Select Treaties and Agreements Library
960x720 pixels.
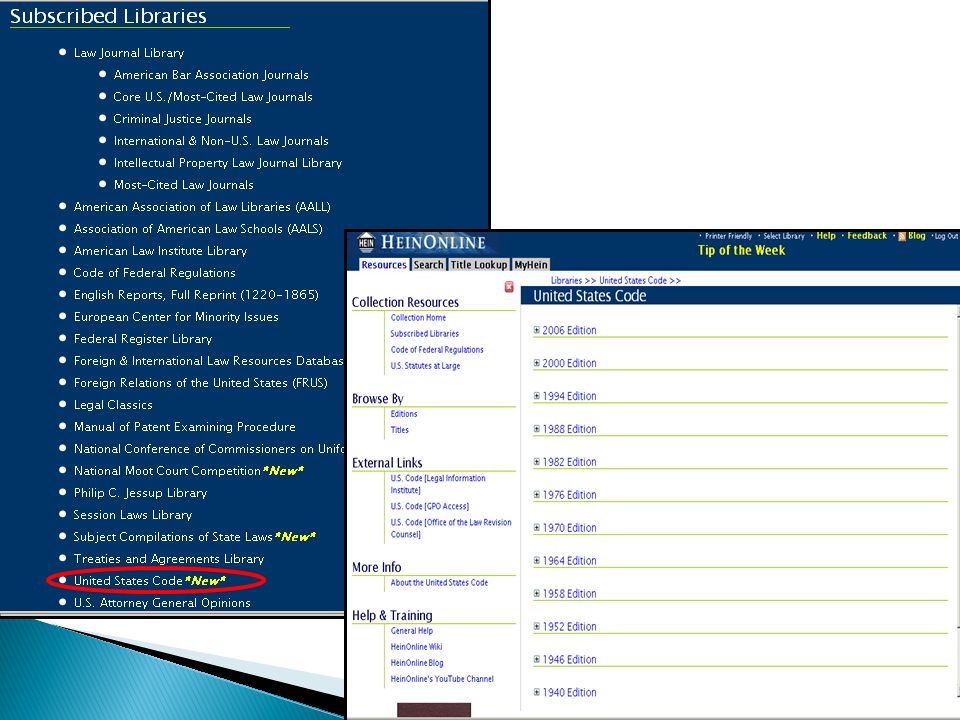[x=169, y=559]
